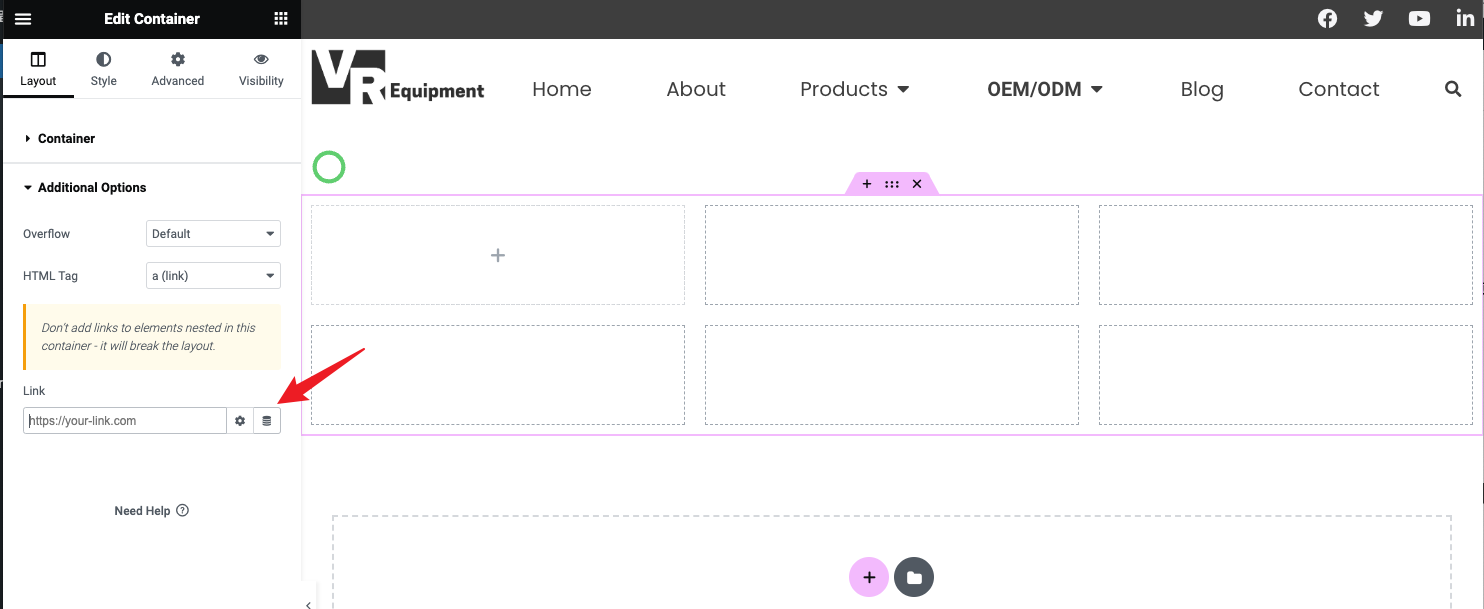Open the Visibility tab
The width and height of the screenshot is (1484, 609).
pos(261,69)
